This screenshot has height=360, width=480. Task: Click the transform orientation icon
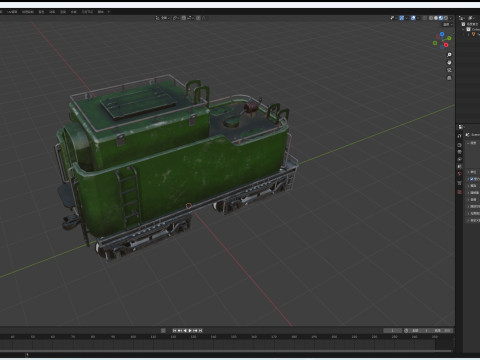click(x=157, y=18)
